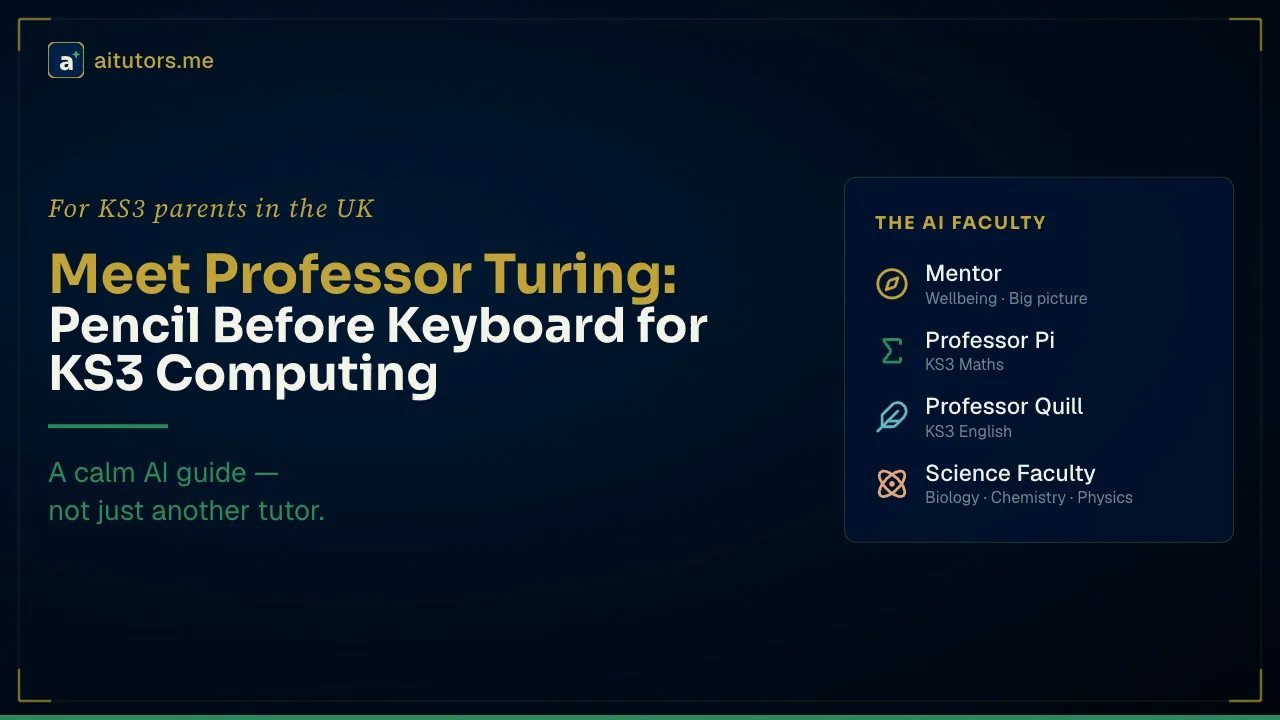
Task: Click the "Meet Professor Turing:" gold headline
Action: (363, 274)
